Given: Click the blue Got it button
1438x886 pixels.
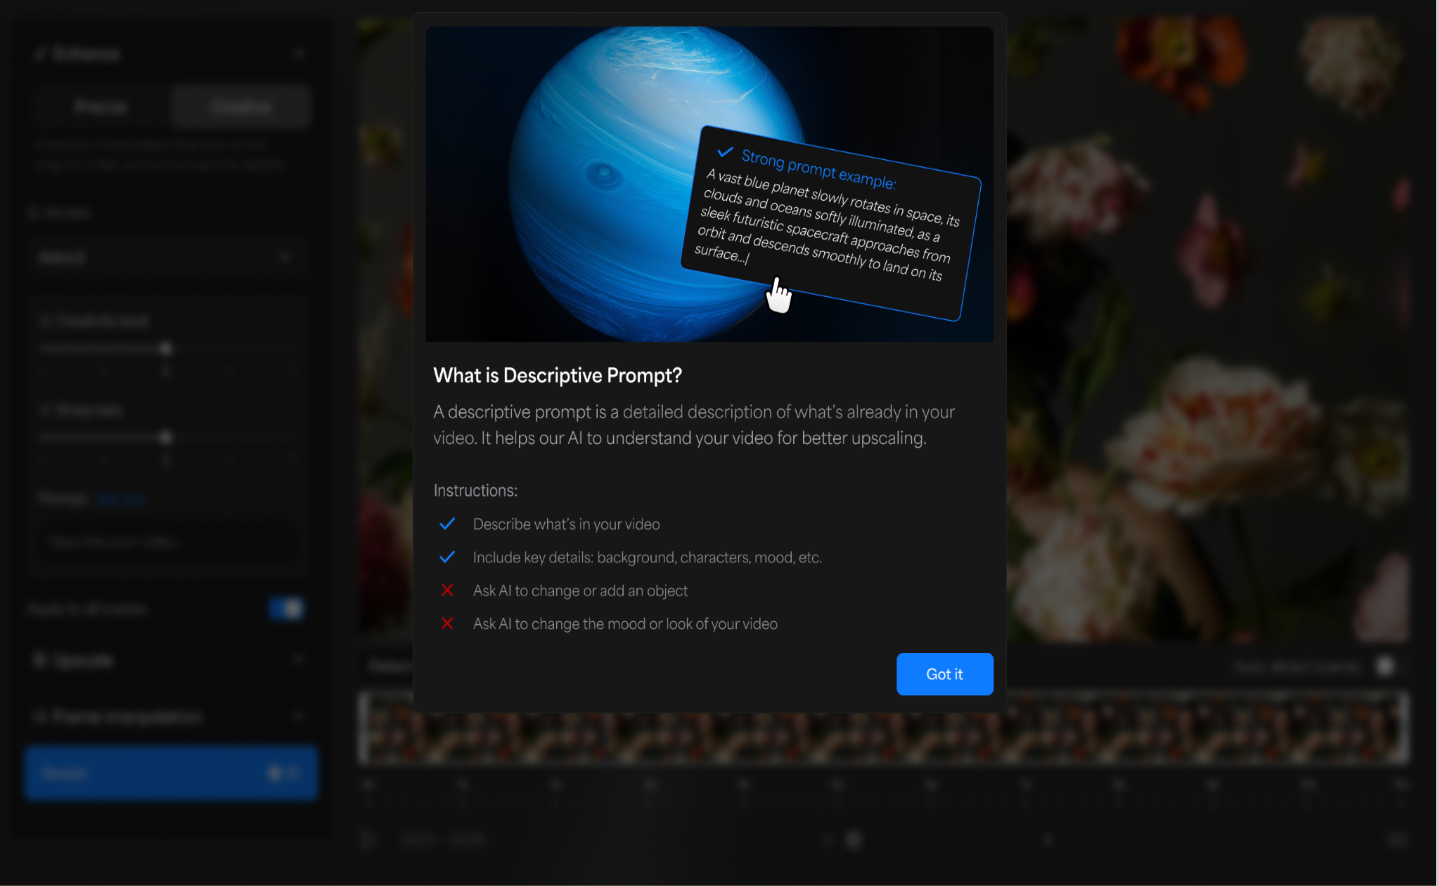Looking at the screenshot, I should pos(944,674).
